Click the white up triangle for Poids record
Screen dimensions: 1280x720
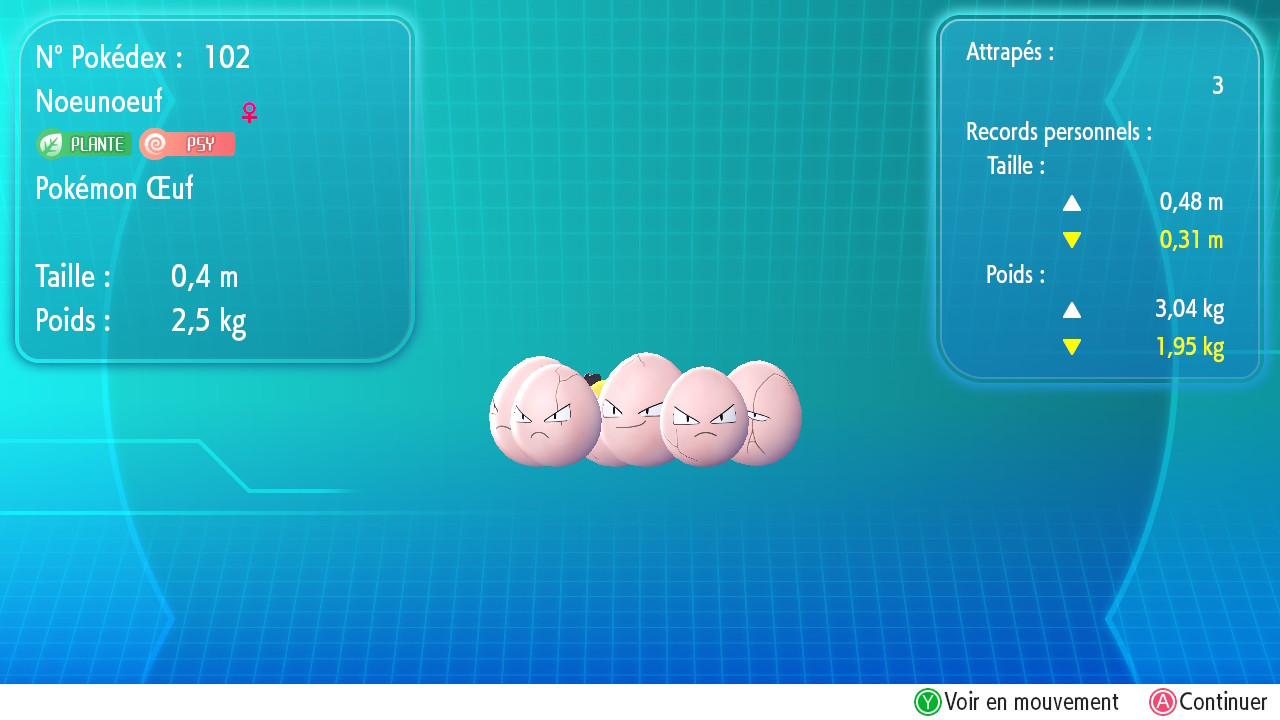(1072, 310)
